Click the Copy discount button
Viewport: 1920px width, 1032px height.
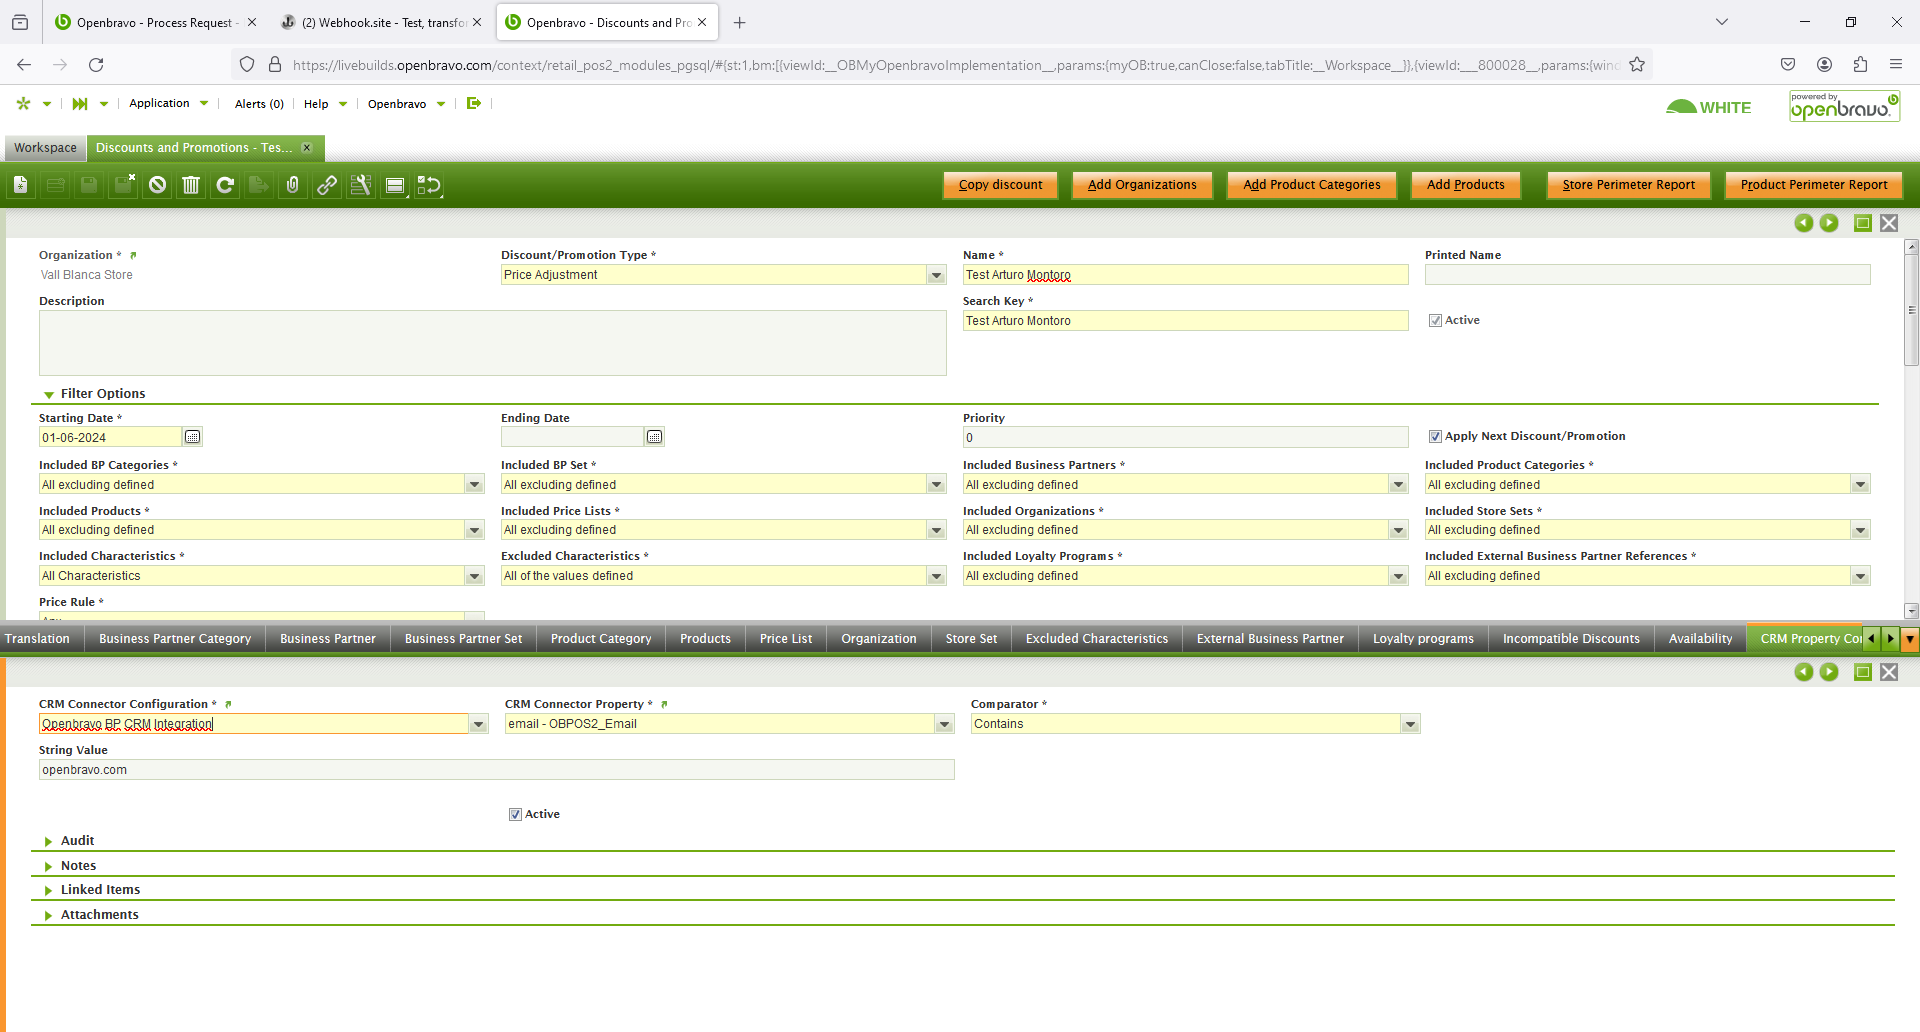click(x=1000, y=185)
